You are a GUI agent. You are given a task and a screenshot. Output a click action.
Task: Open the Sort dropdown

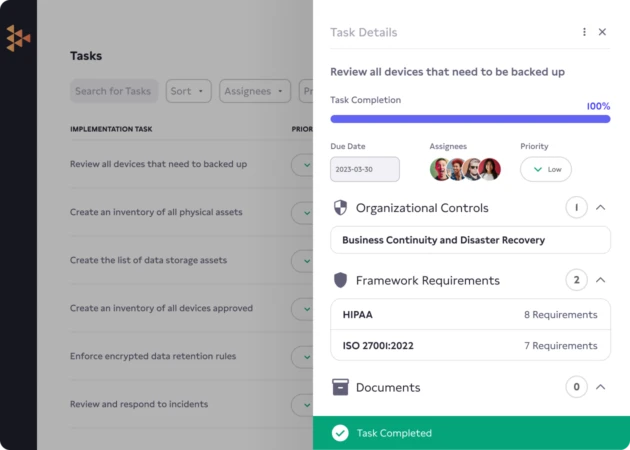(188, 91)
